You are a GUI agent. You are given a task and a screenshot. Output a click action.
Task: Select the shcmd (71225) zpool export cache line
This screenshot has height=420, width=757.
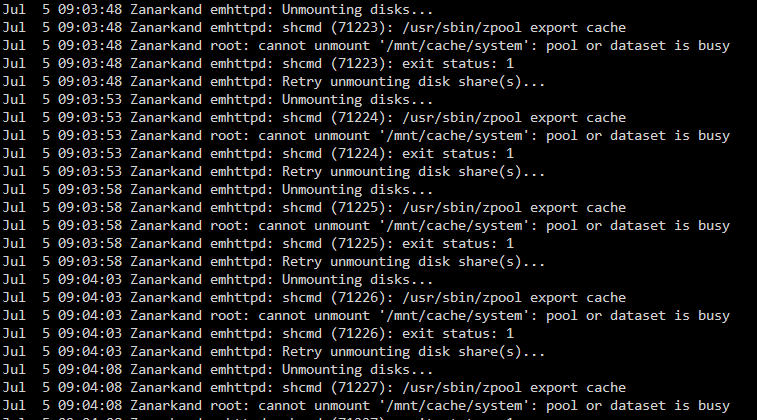(x=314, y=208)
